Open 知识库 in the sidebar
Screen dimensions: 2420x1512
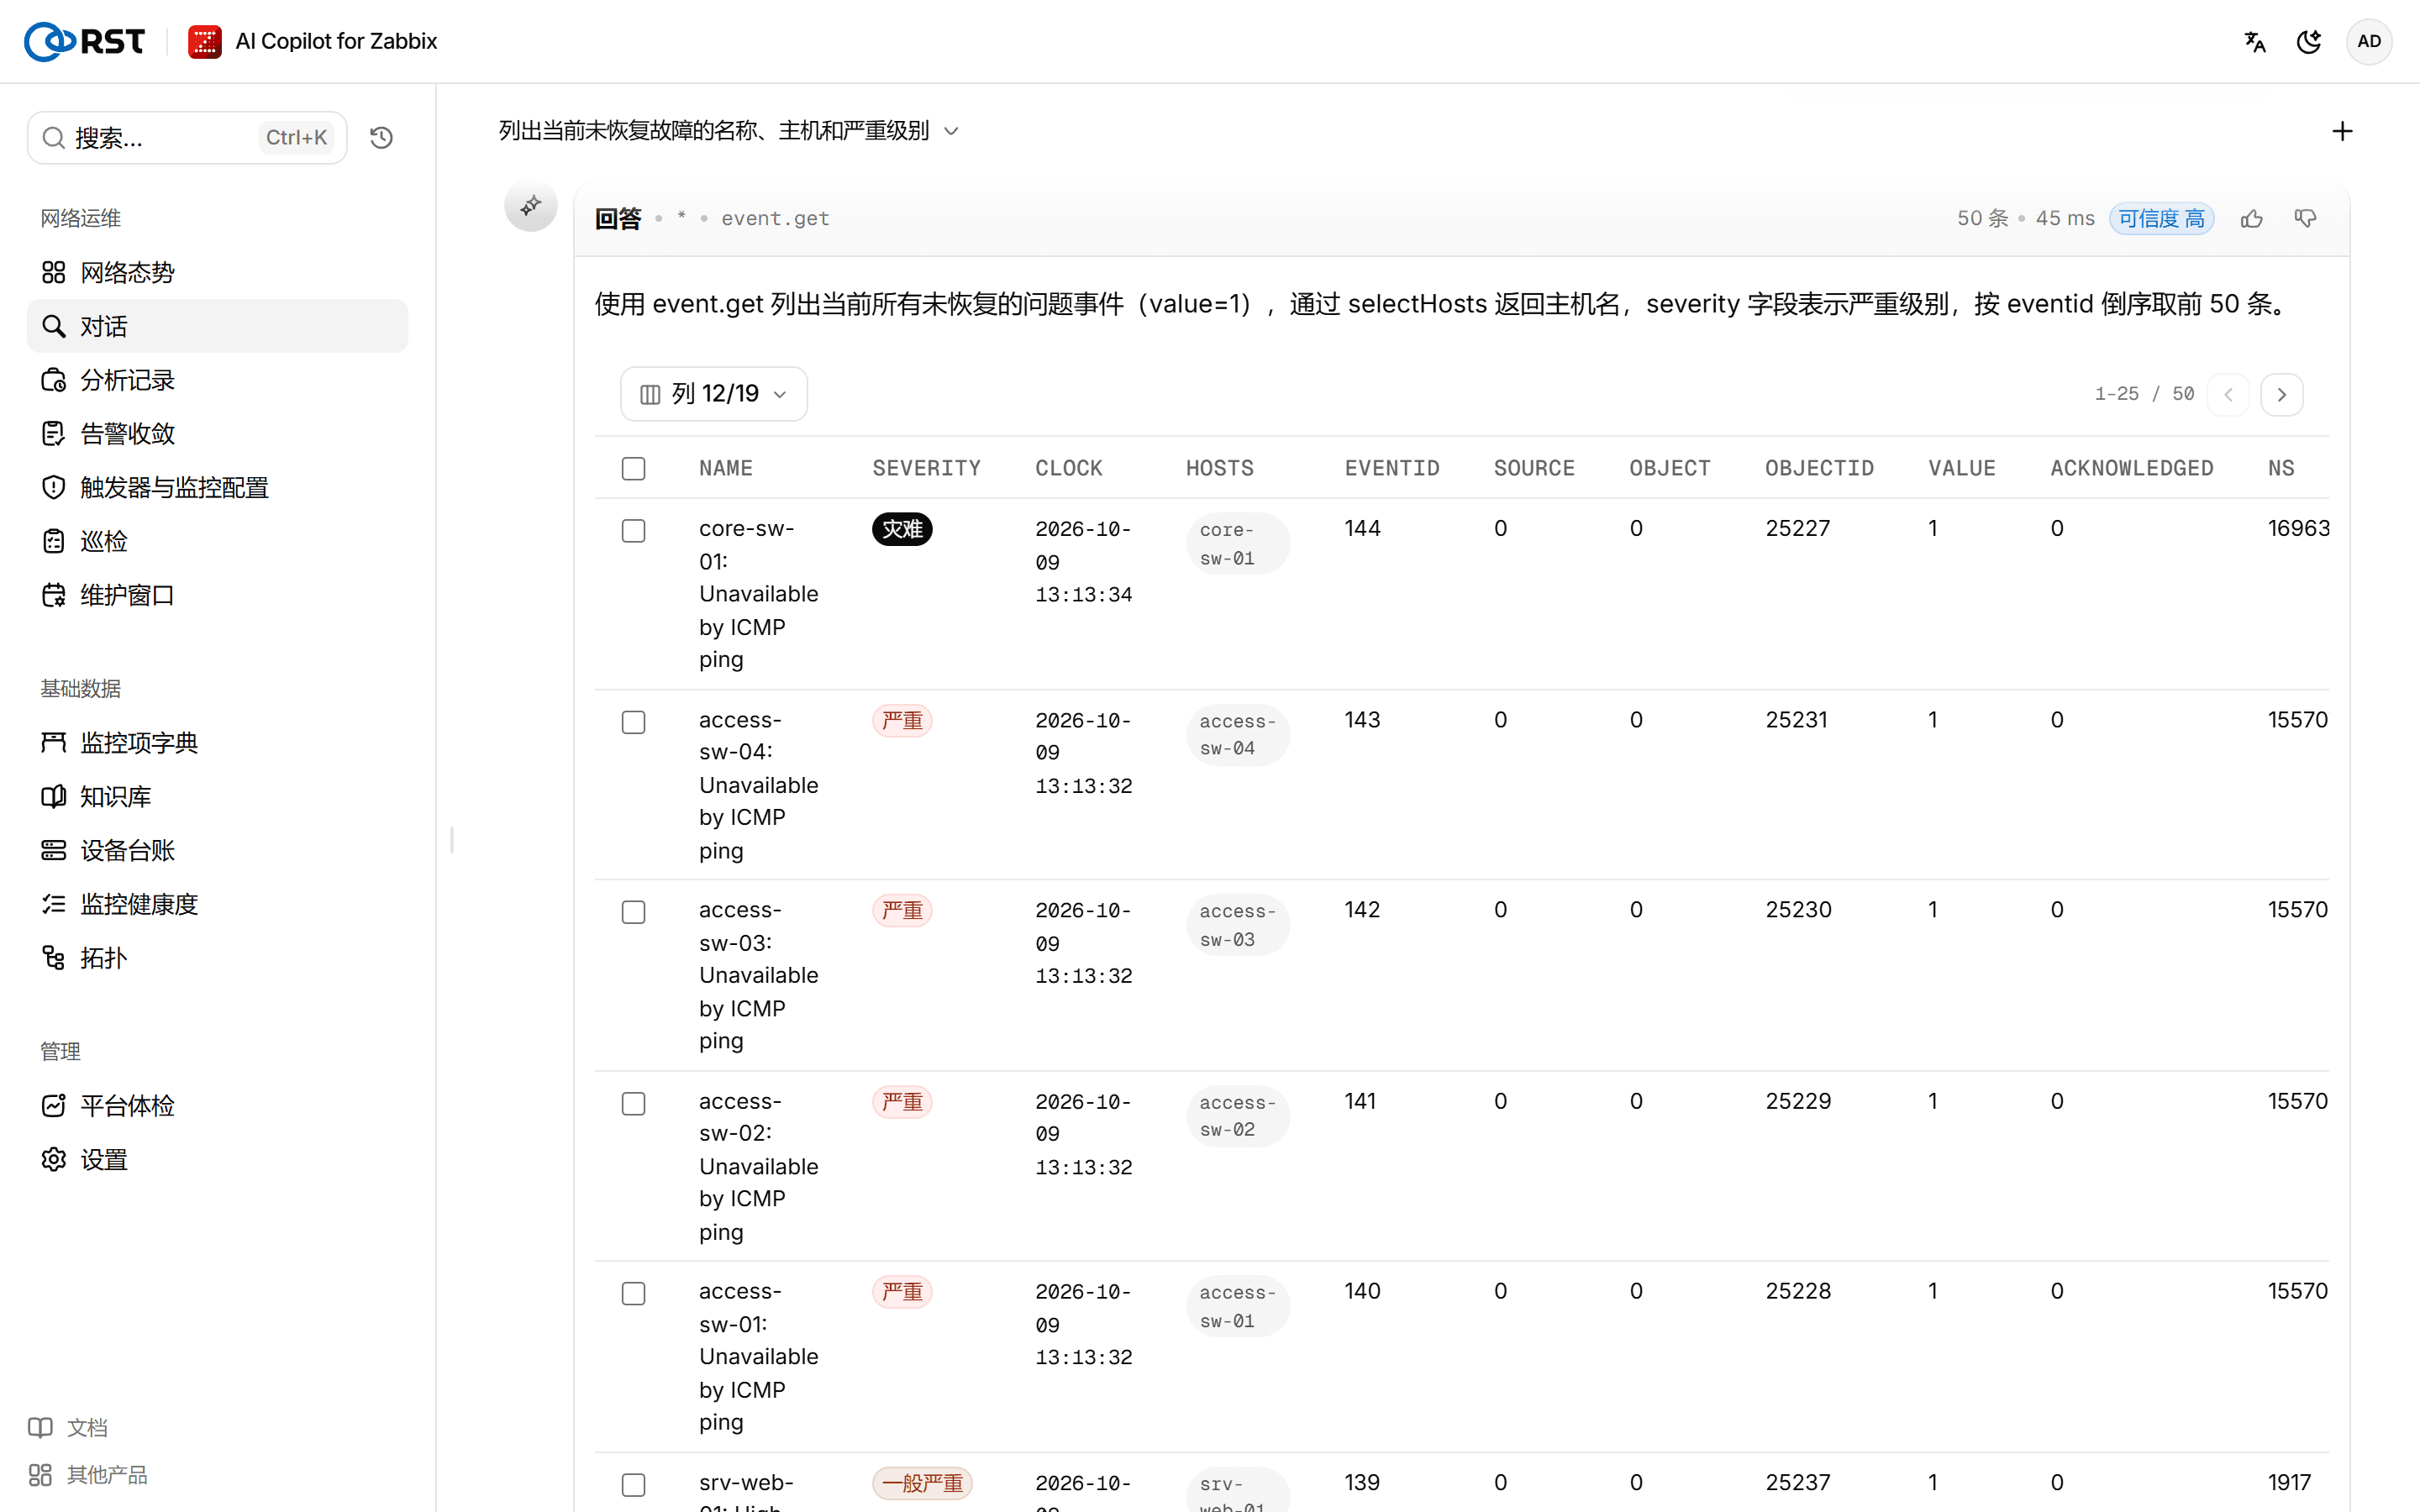217,796
